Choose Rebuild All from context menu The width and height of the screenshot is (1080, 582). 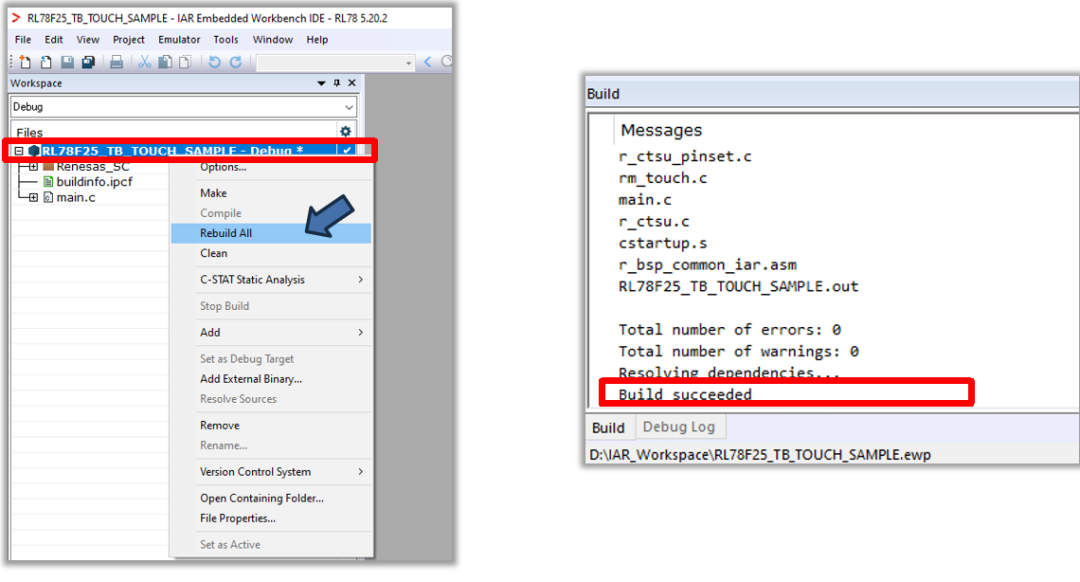tap(271, 233)
